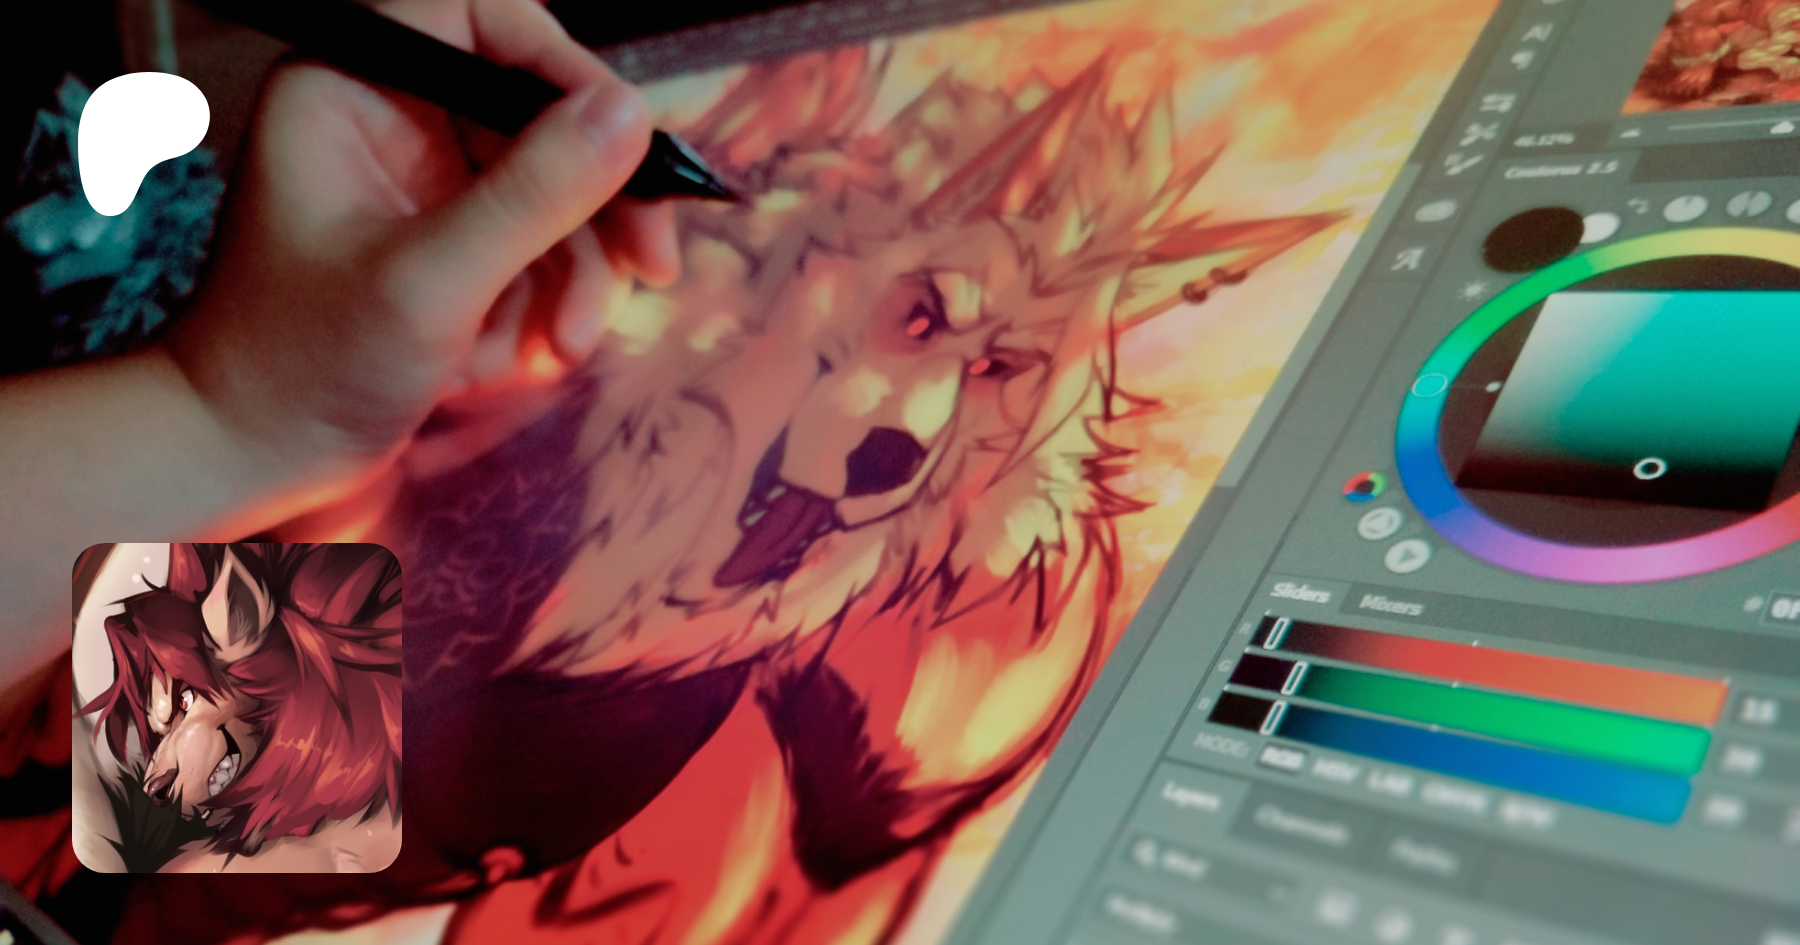Click the dark foreground color swatch
Image resolution: width=1800 pixels, height=945 pixels.
click(1530, 240)
